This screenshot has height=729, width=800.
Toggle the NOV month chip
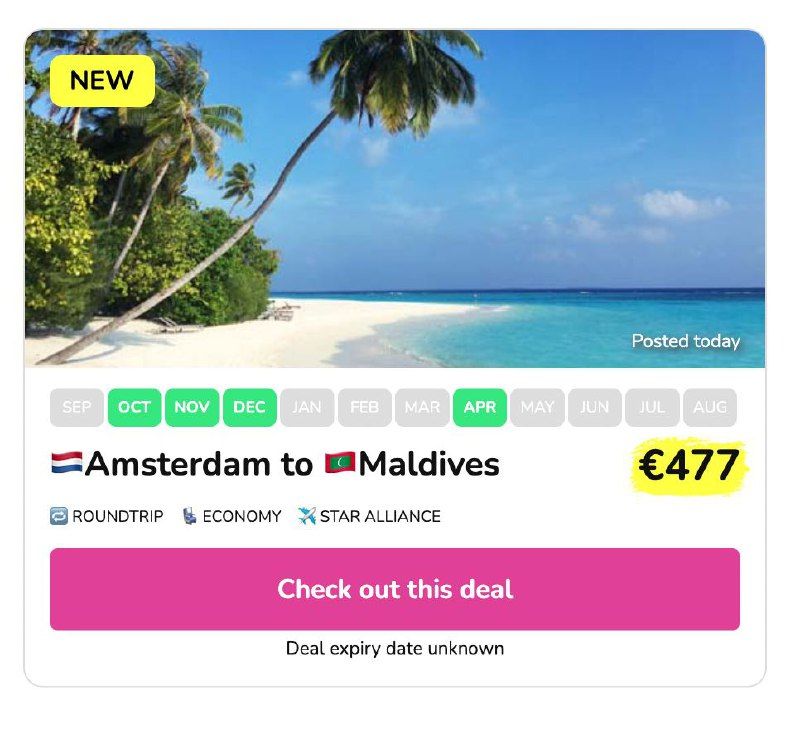click(x=192, y=407)
